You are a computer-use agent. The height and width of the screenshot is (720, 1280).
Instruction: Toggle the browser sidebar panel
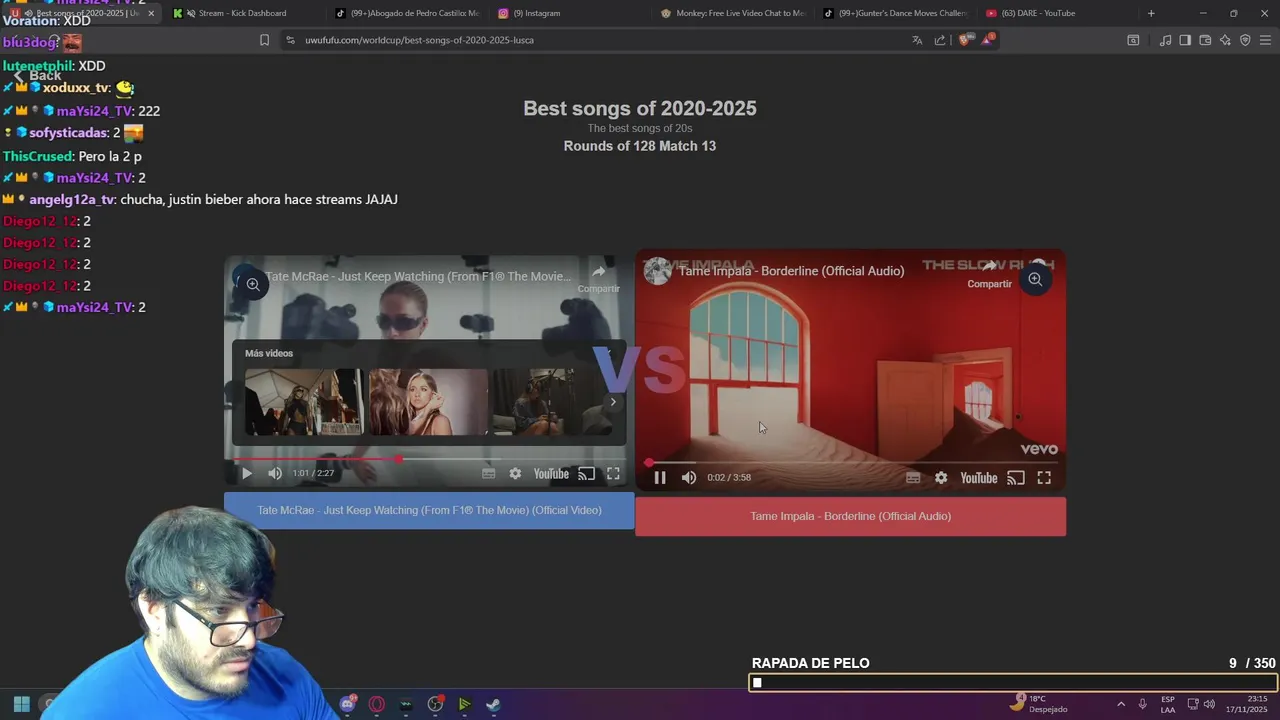1185,40
